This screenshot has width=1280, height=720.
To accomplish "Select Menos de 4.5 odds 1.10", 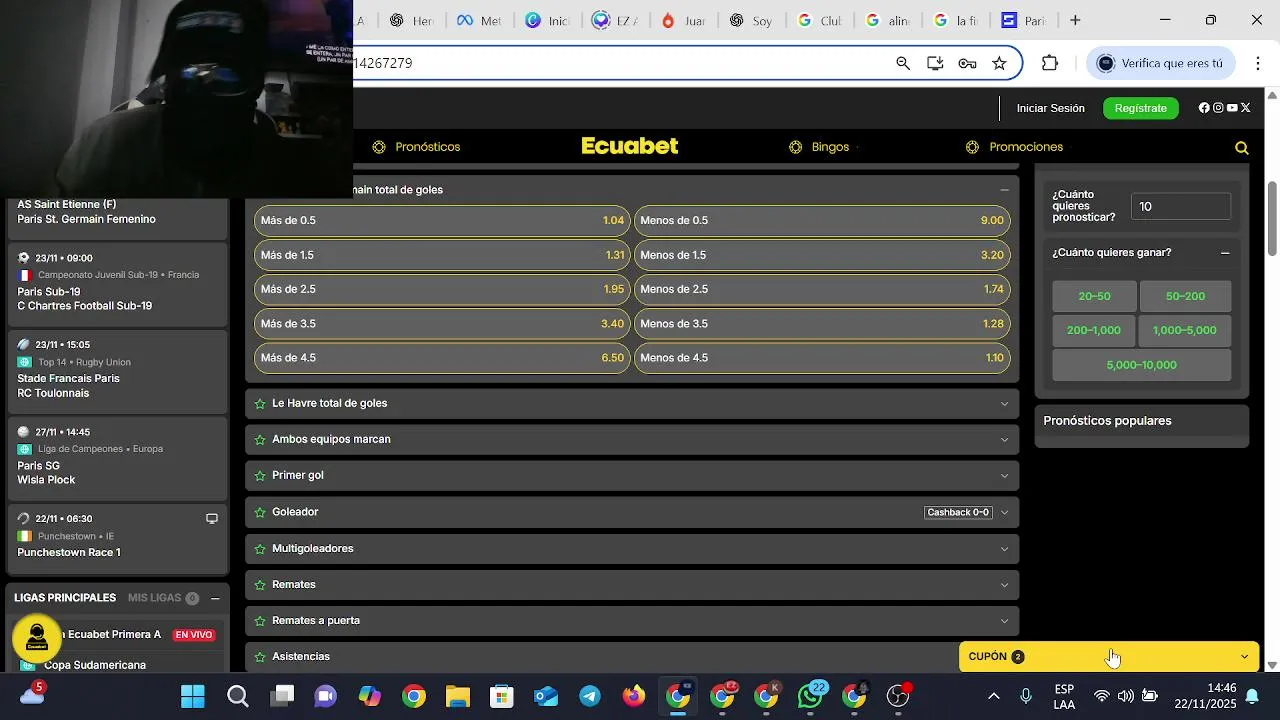I will (822, 358).
